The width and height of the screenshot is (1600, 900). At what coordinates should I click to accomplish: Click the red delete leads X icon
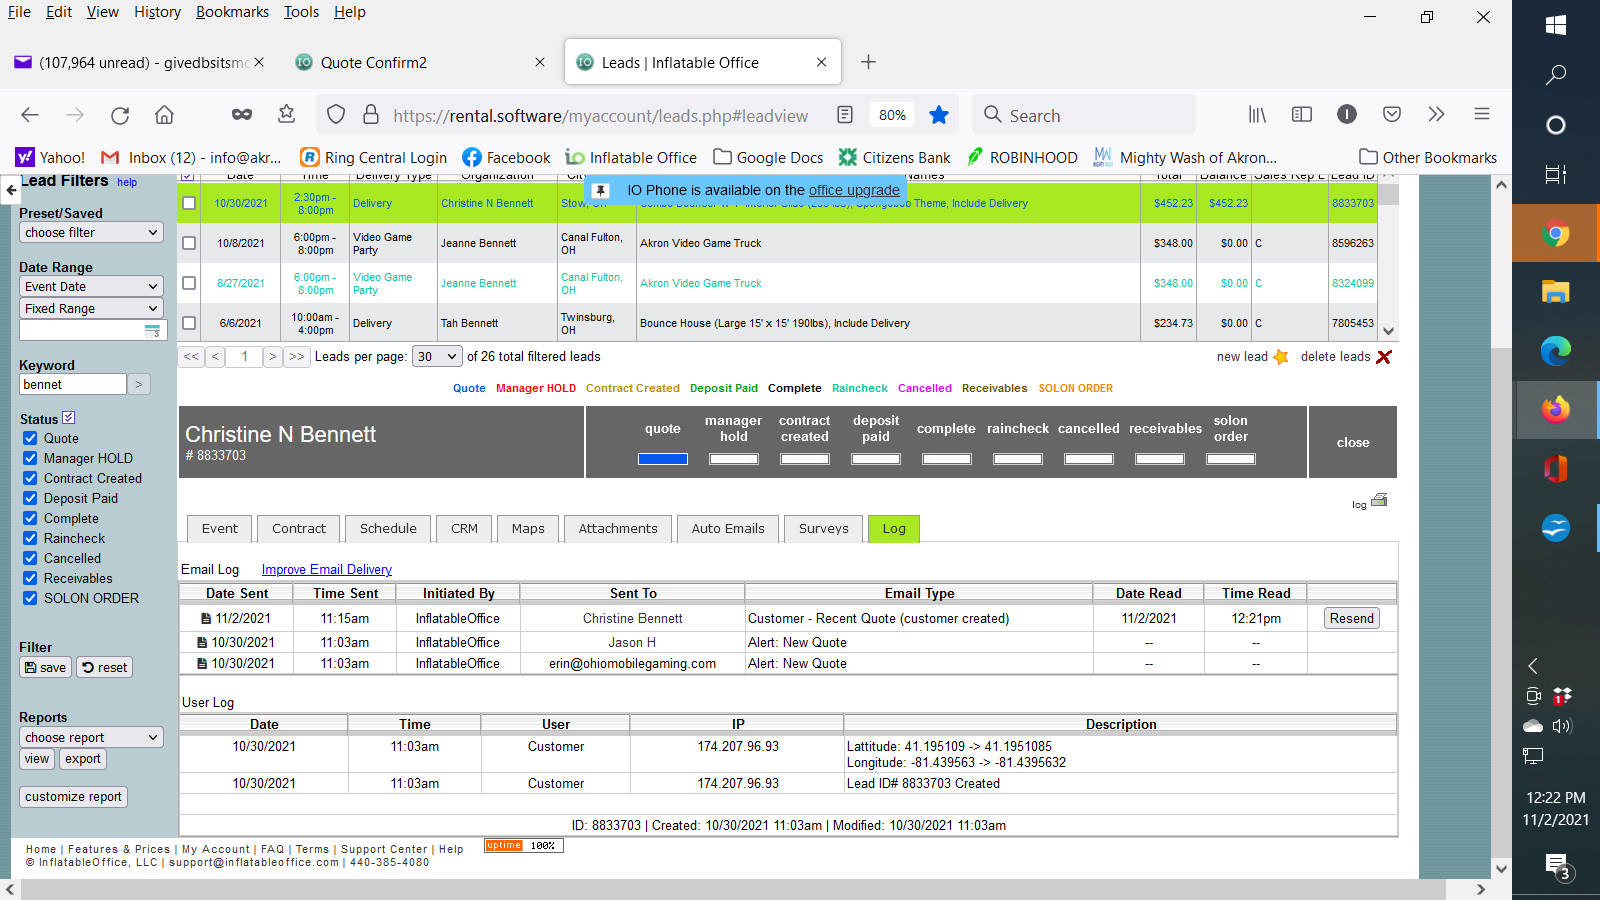1384,357
